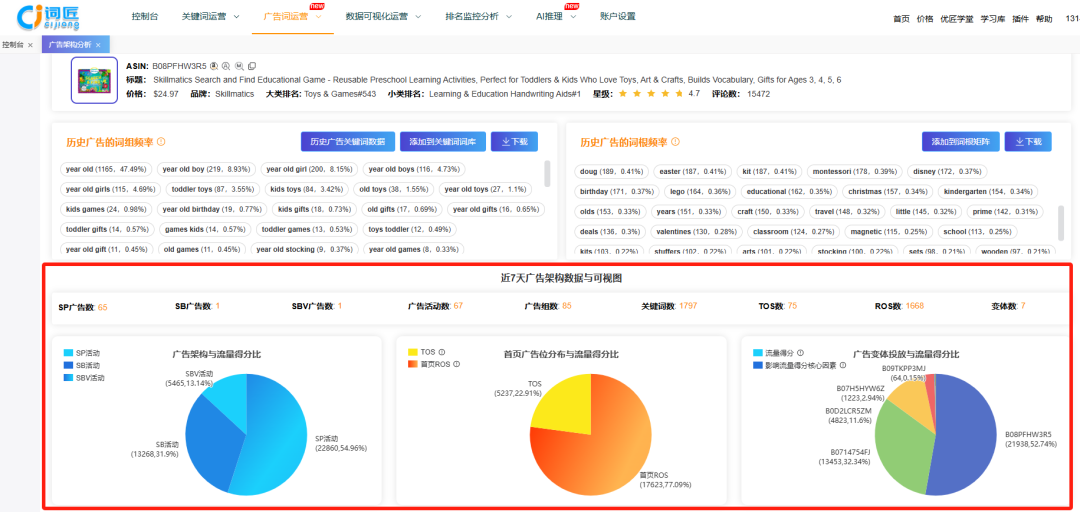
Task: Click the info icon next to 历史广告的词根频率
Action: coord(676,142)
